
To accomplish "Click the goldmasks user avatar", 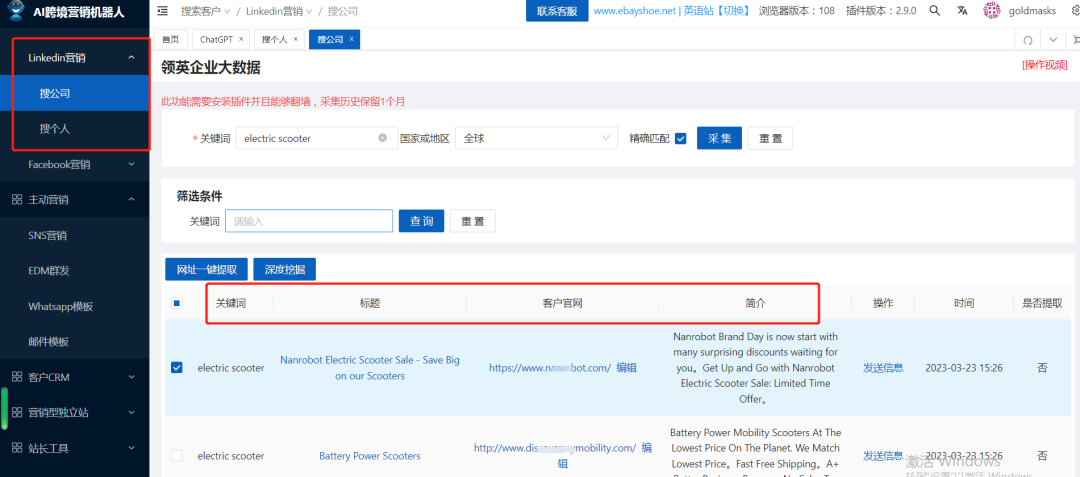I will click(x=992, y=10).
